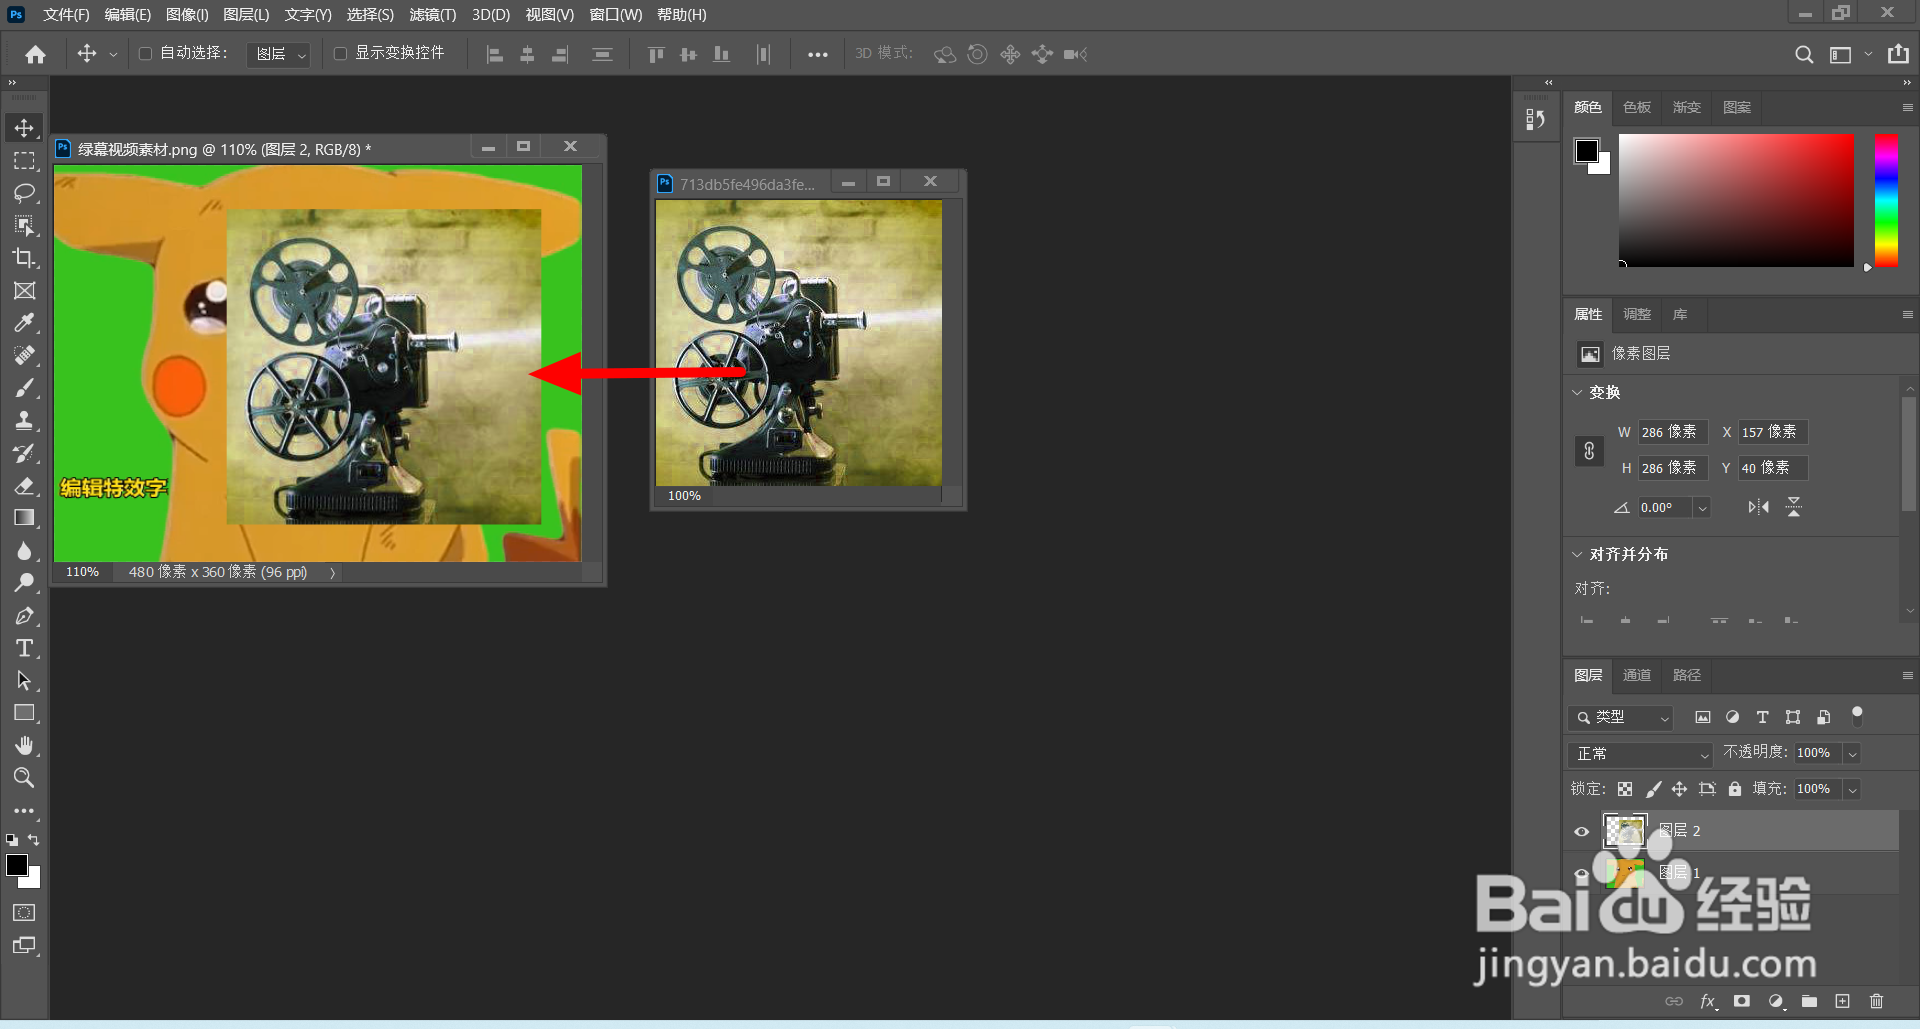This screenshot has height=1029, width=1920.
Task: Click the share icon at top right
Action: point(1898,54)
